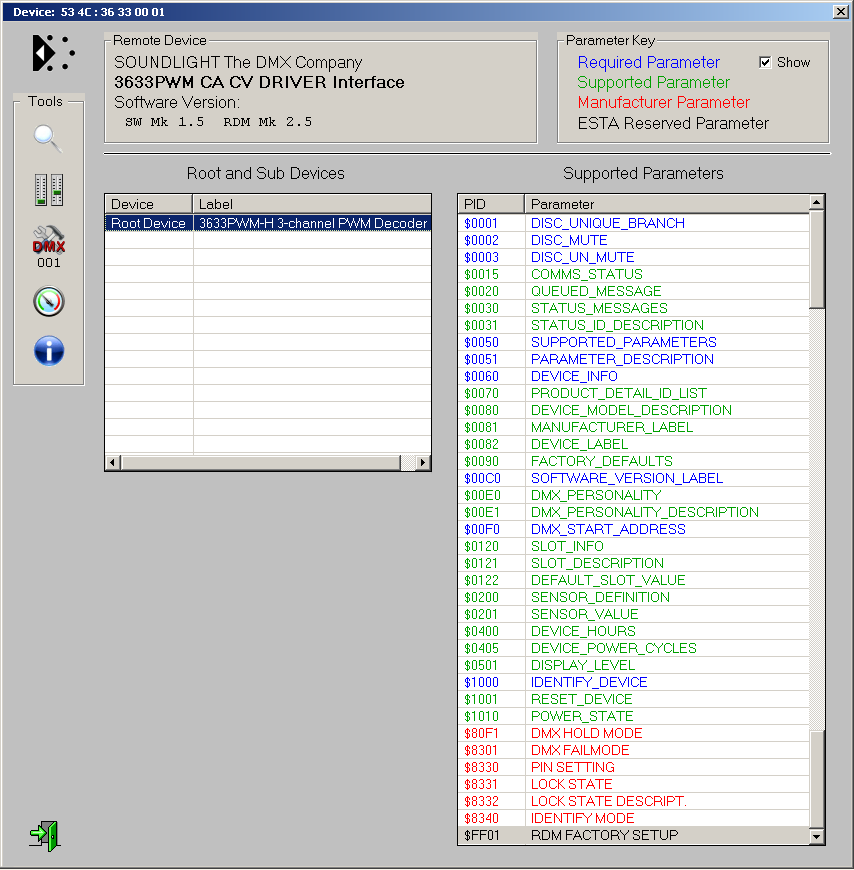Toggle the Show parameter key checkbox

tap(765, 62)
